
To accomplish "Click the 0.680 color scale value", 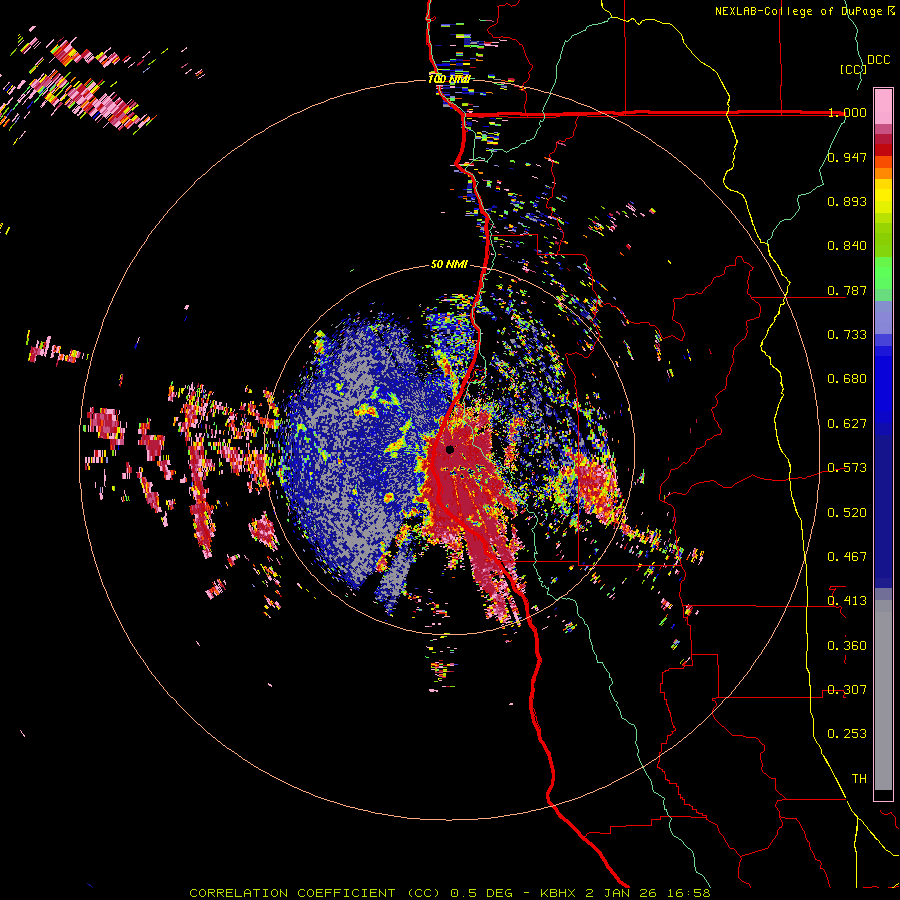I will (847, 379).
